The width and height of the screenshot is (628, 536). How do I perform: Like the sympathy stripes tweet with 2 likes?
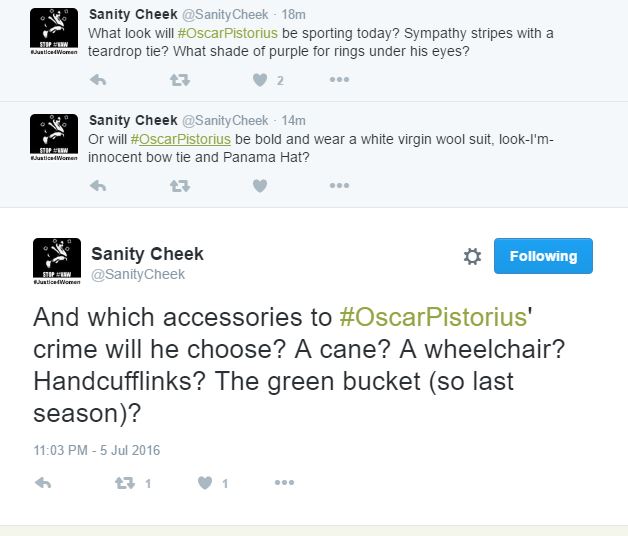(260, 80)
